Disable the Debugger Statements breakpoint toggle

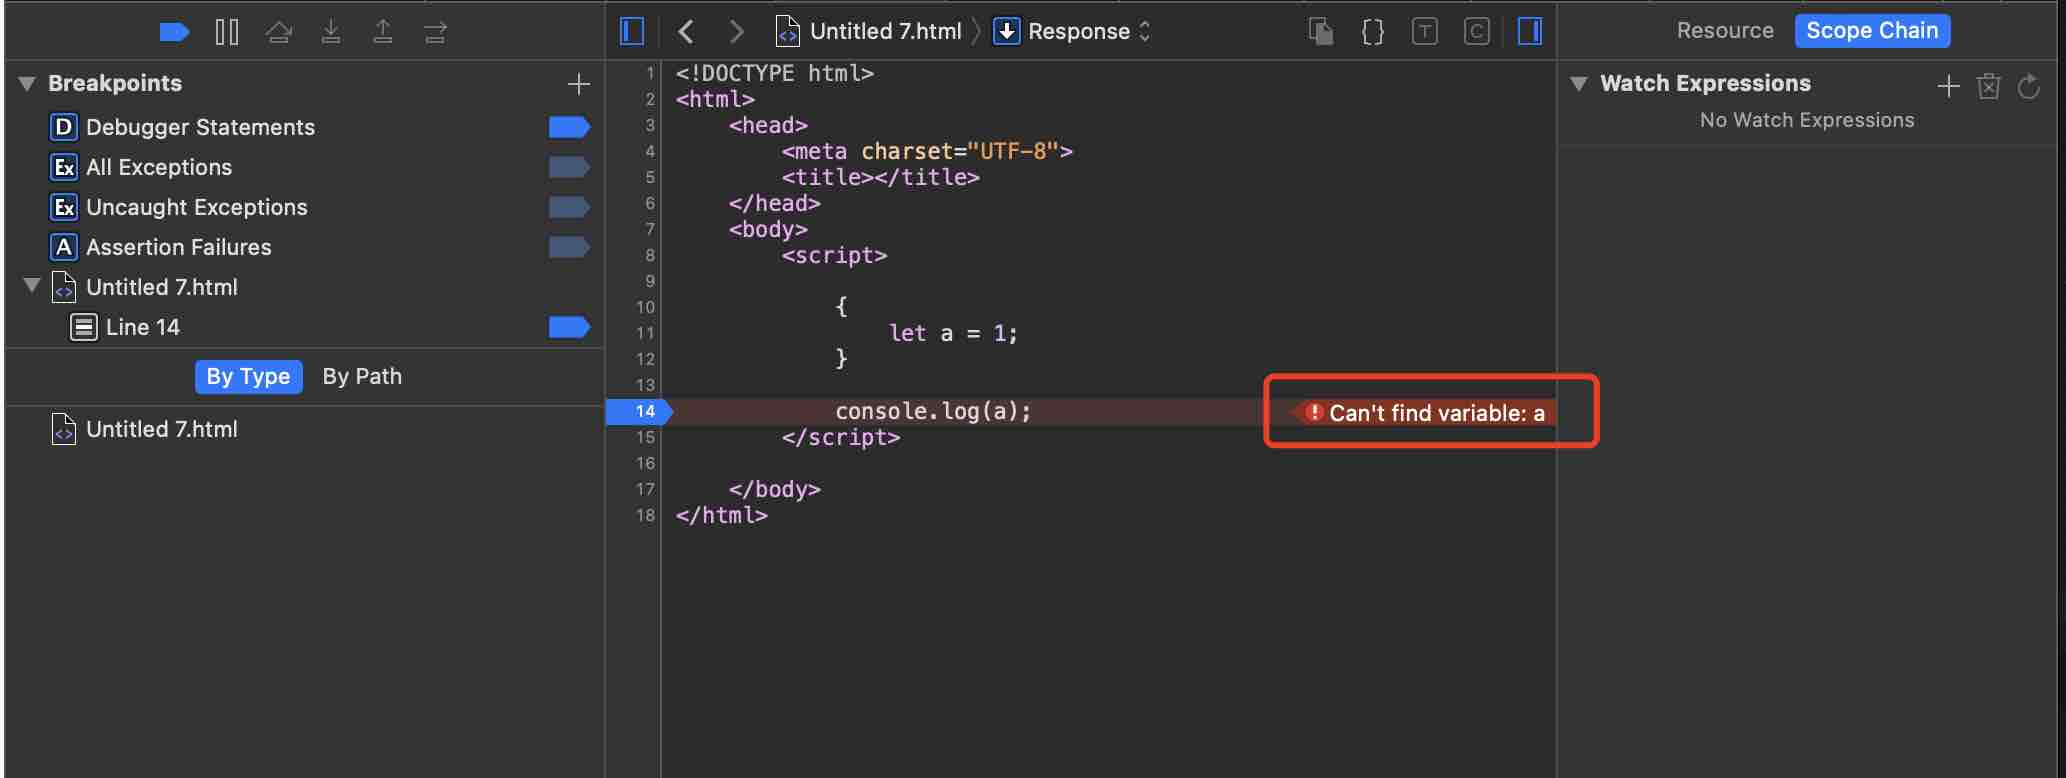tap(569, 127)
